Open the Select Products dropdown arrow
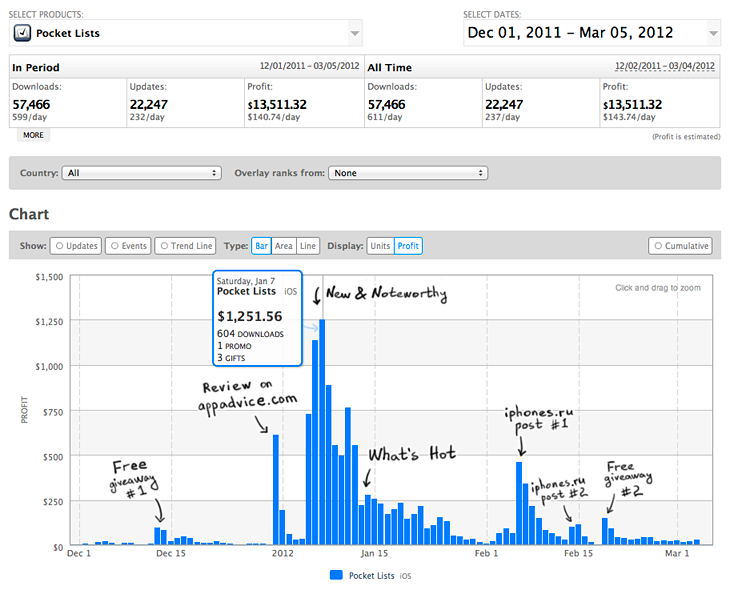The image size is (730, 590). tap(355, 34)
